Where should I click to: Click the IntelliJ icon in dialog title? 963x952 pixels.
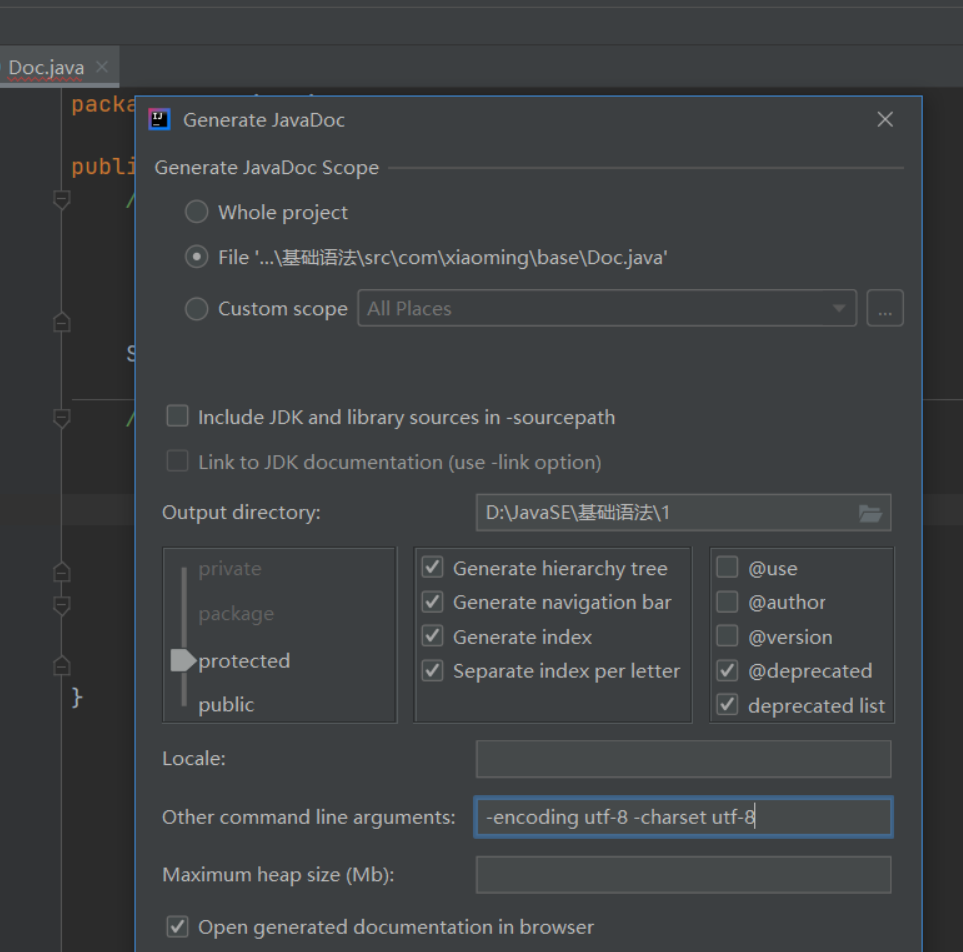(x=159, y=119)
